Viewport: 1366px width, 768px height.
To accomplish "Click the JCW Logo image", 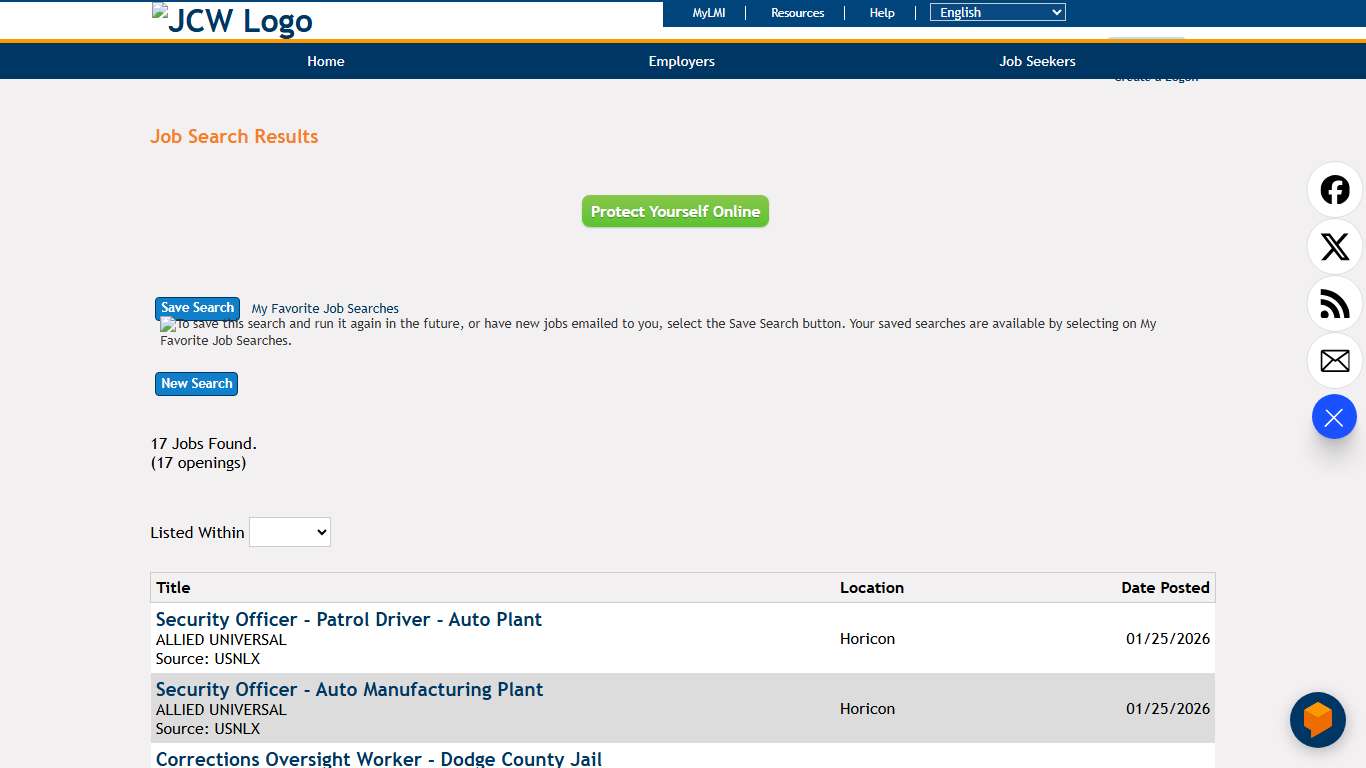I will [x=232, y=20].
